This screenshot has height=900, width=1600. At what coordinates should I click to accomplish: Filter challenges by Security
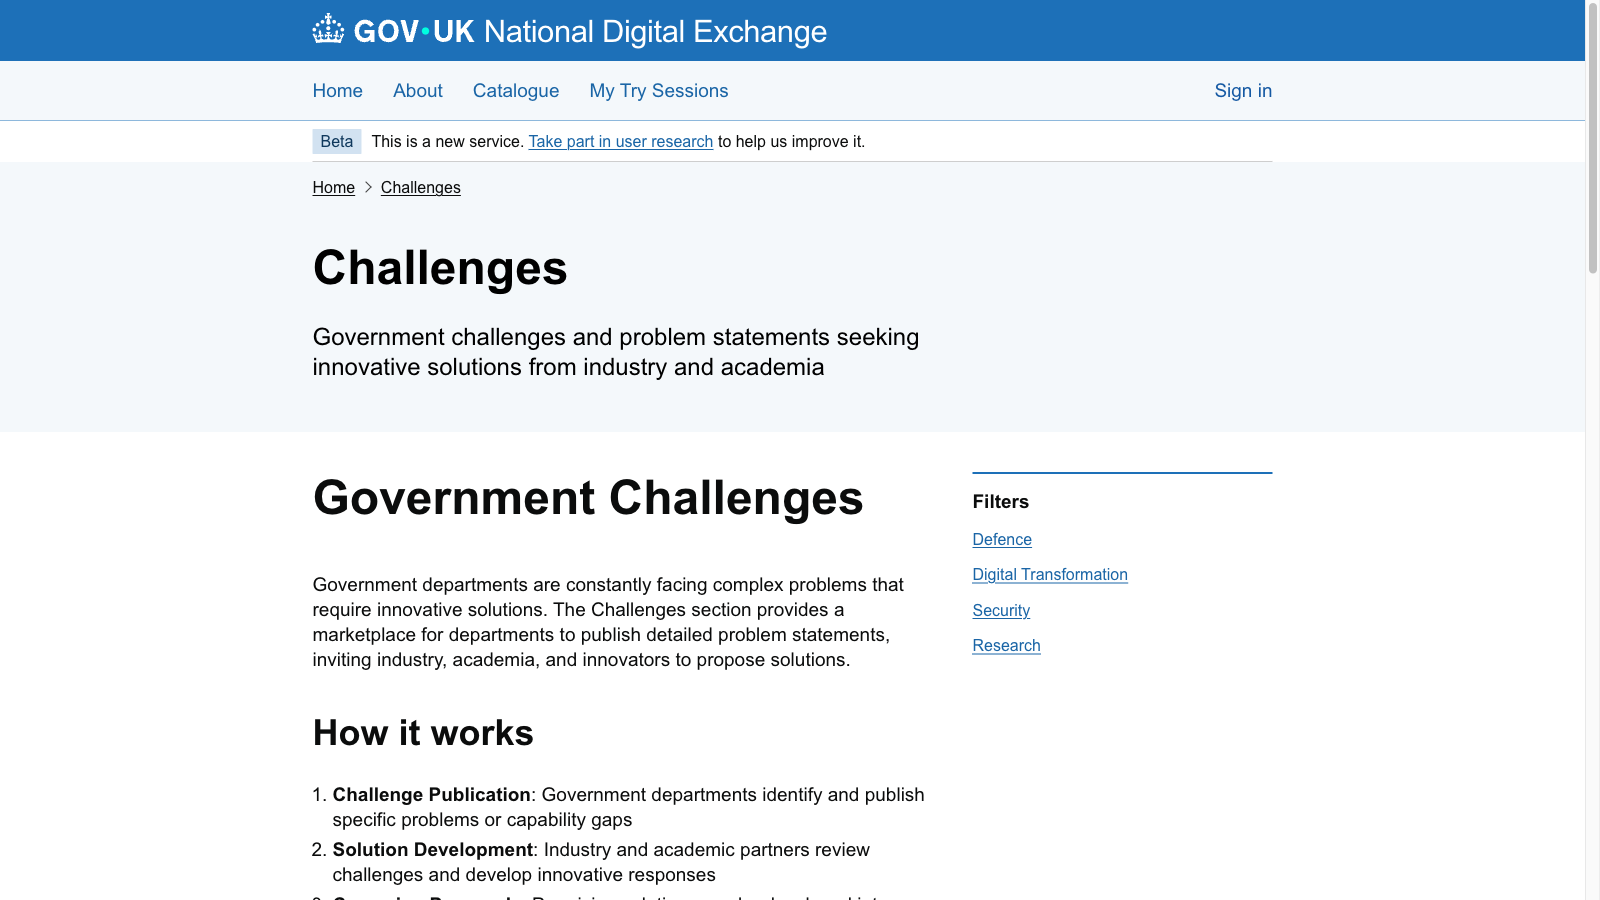tap(1001, 611)
